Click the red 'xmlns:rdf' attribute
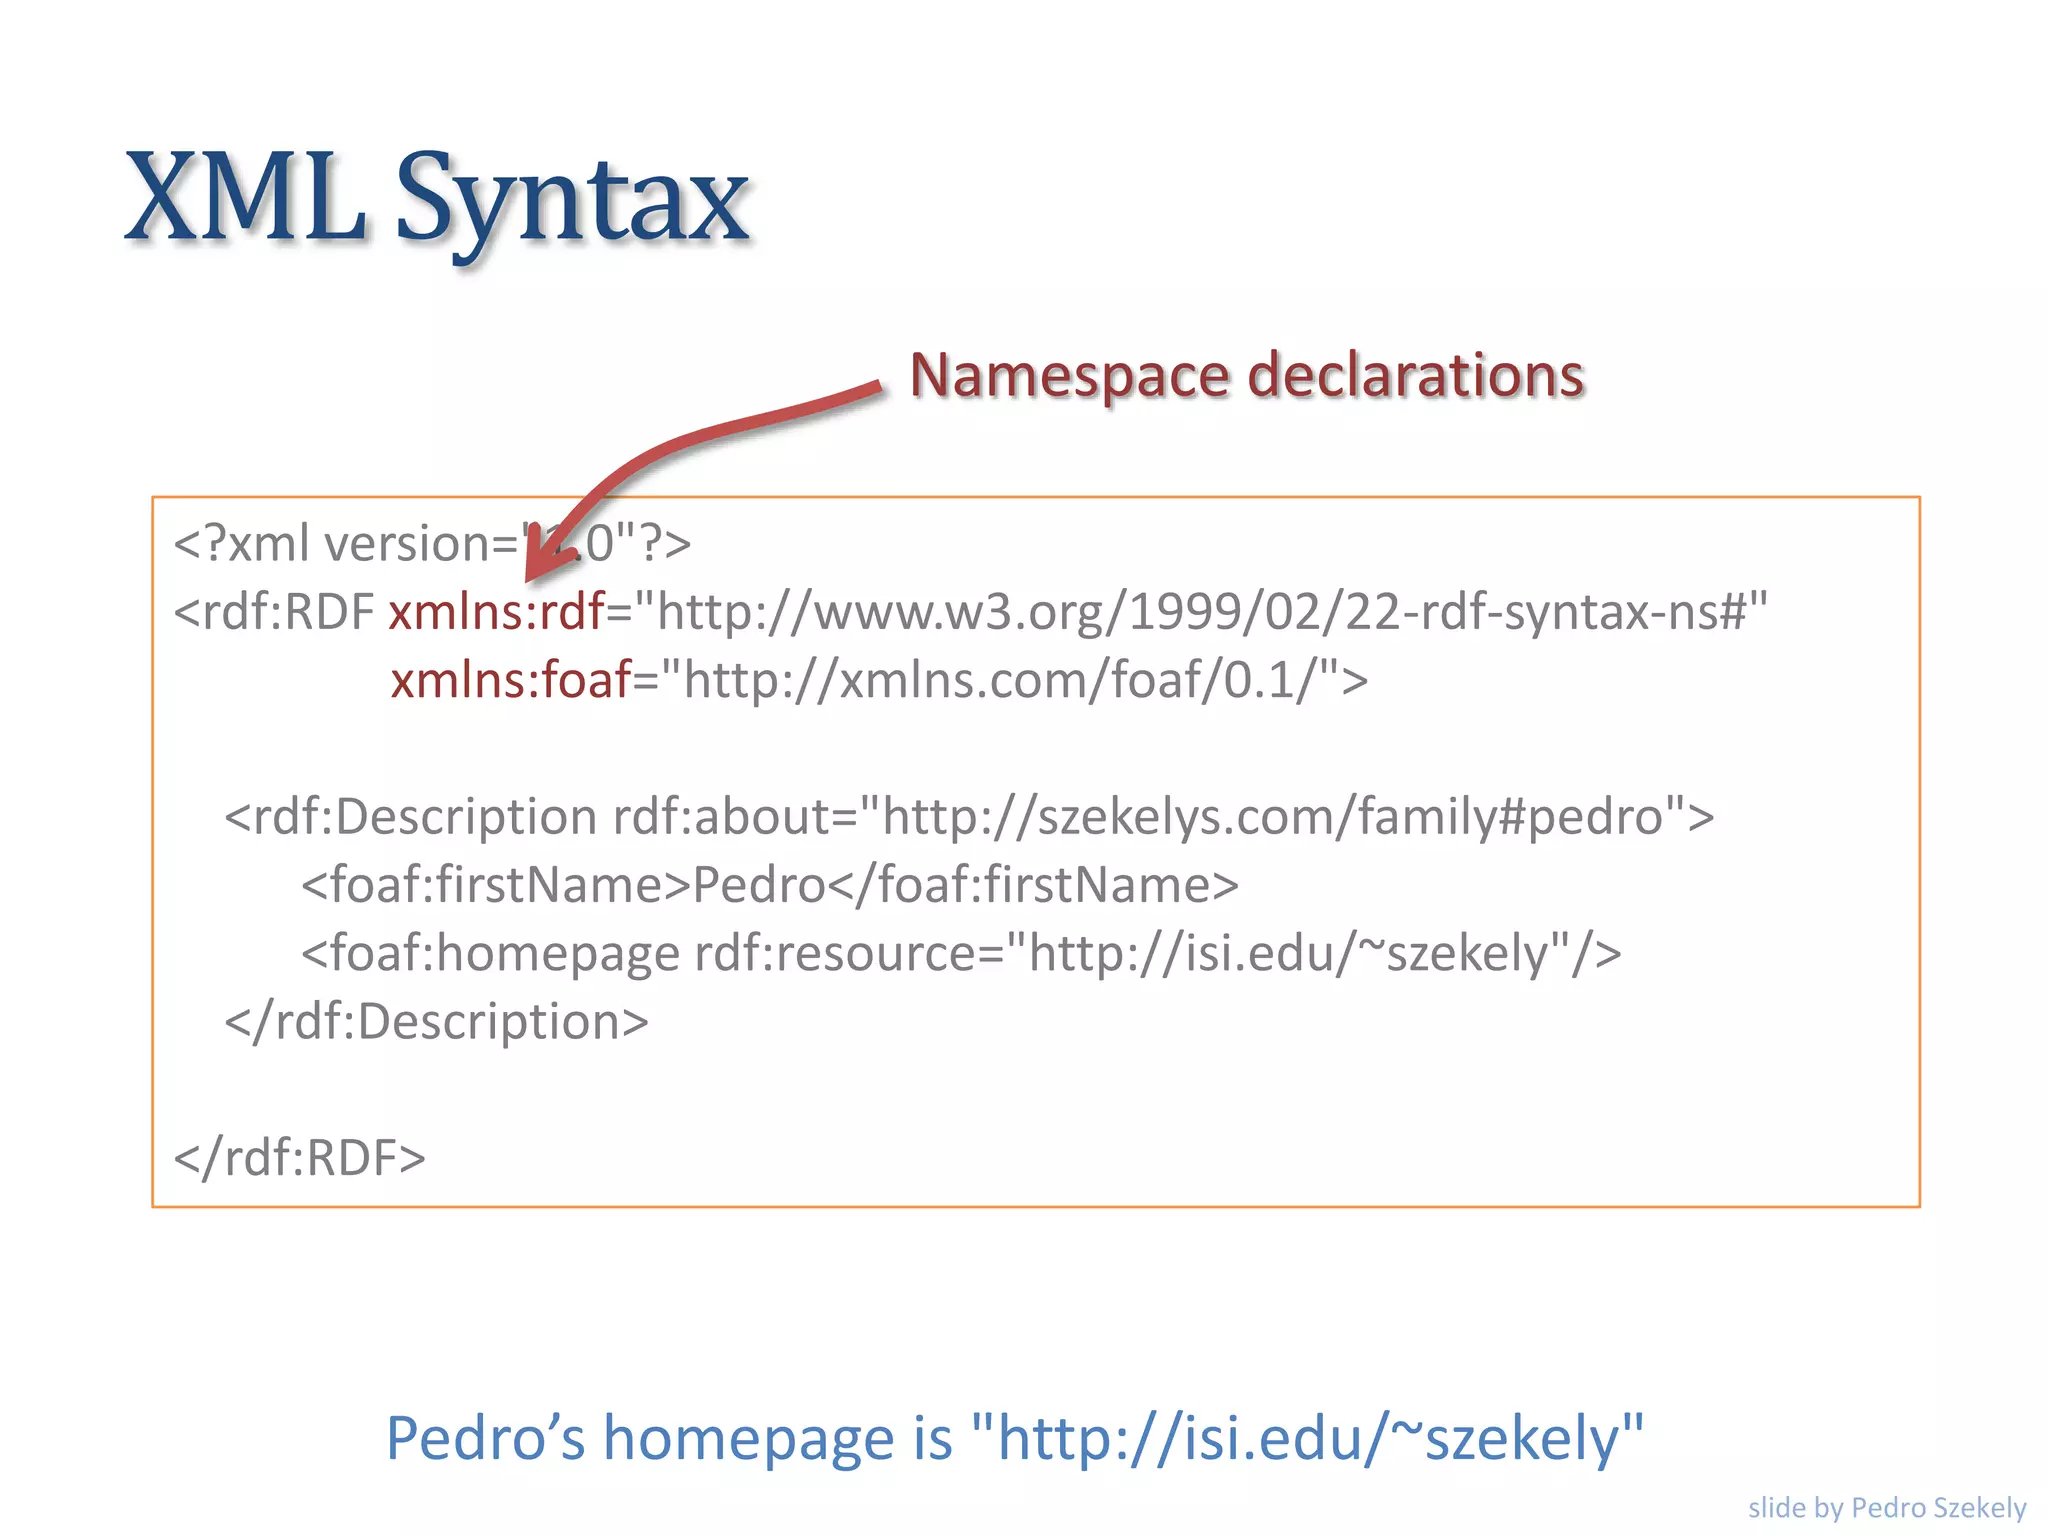 point(497,611)
